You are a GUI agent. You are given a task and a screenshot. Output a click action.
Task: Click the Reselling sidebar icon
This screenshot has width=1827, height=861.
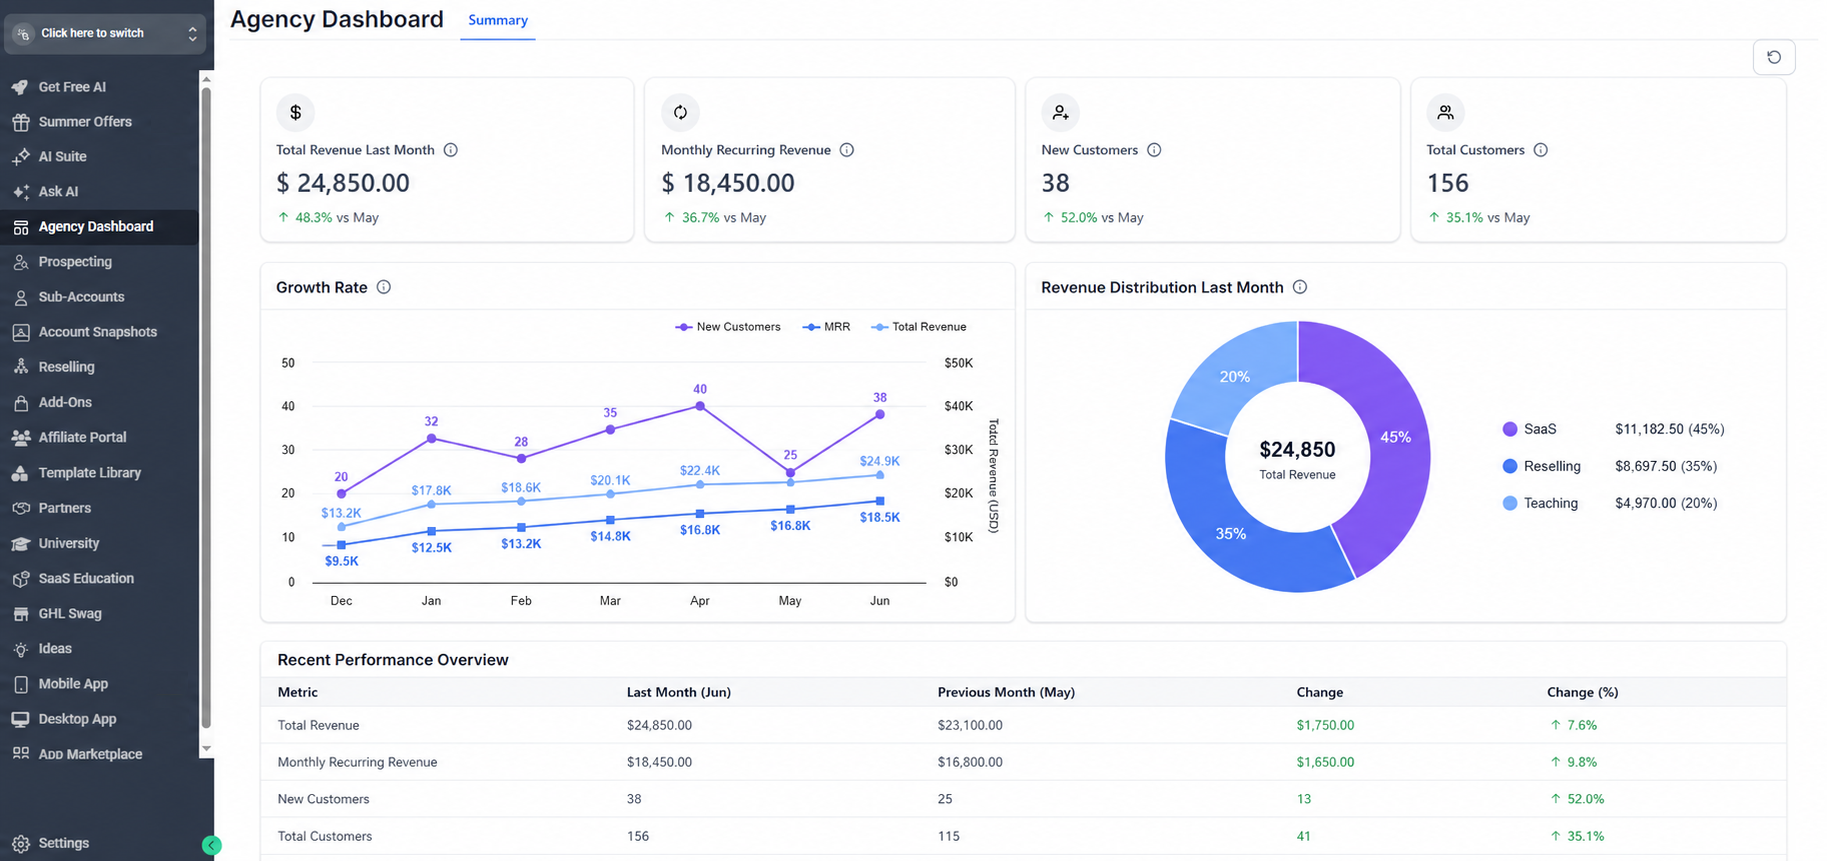(20, 367)
